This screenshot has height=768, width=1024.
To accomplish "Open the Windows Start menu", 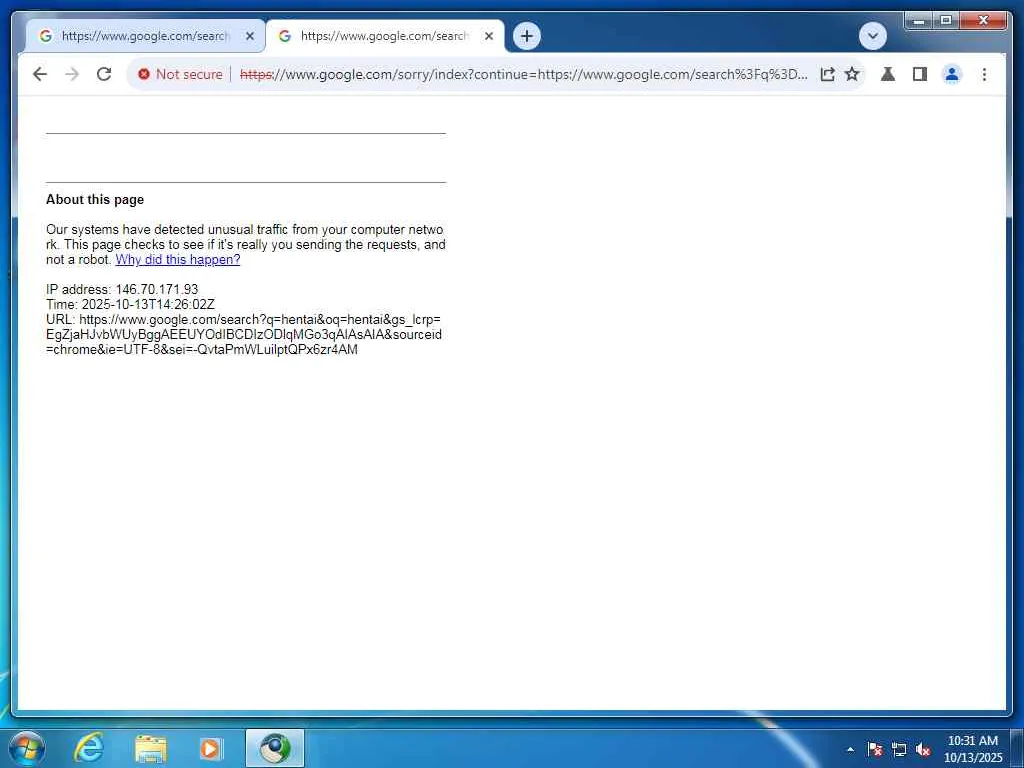I will (27, 748).
